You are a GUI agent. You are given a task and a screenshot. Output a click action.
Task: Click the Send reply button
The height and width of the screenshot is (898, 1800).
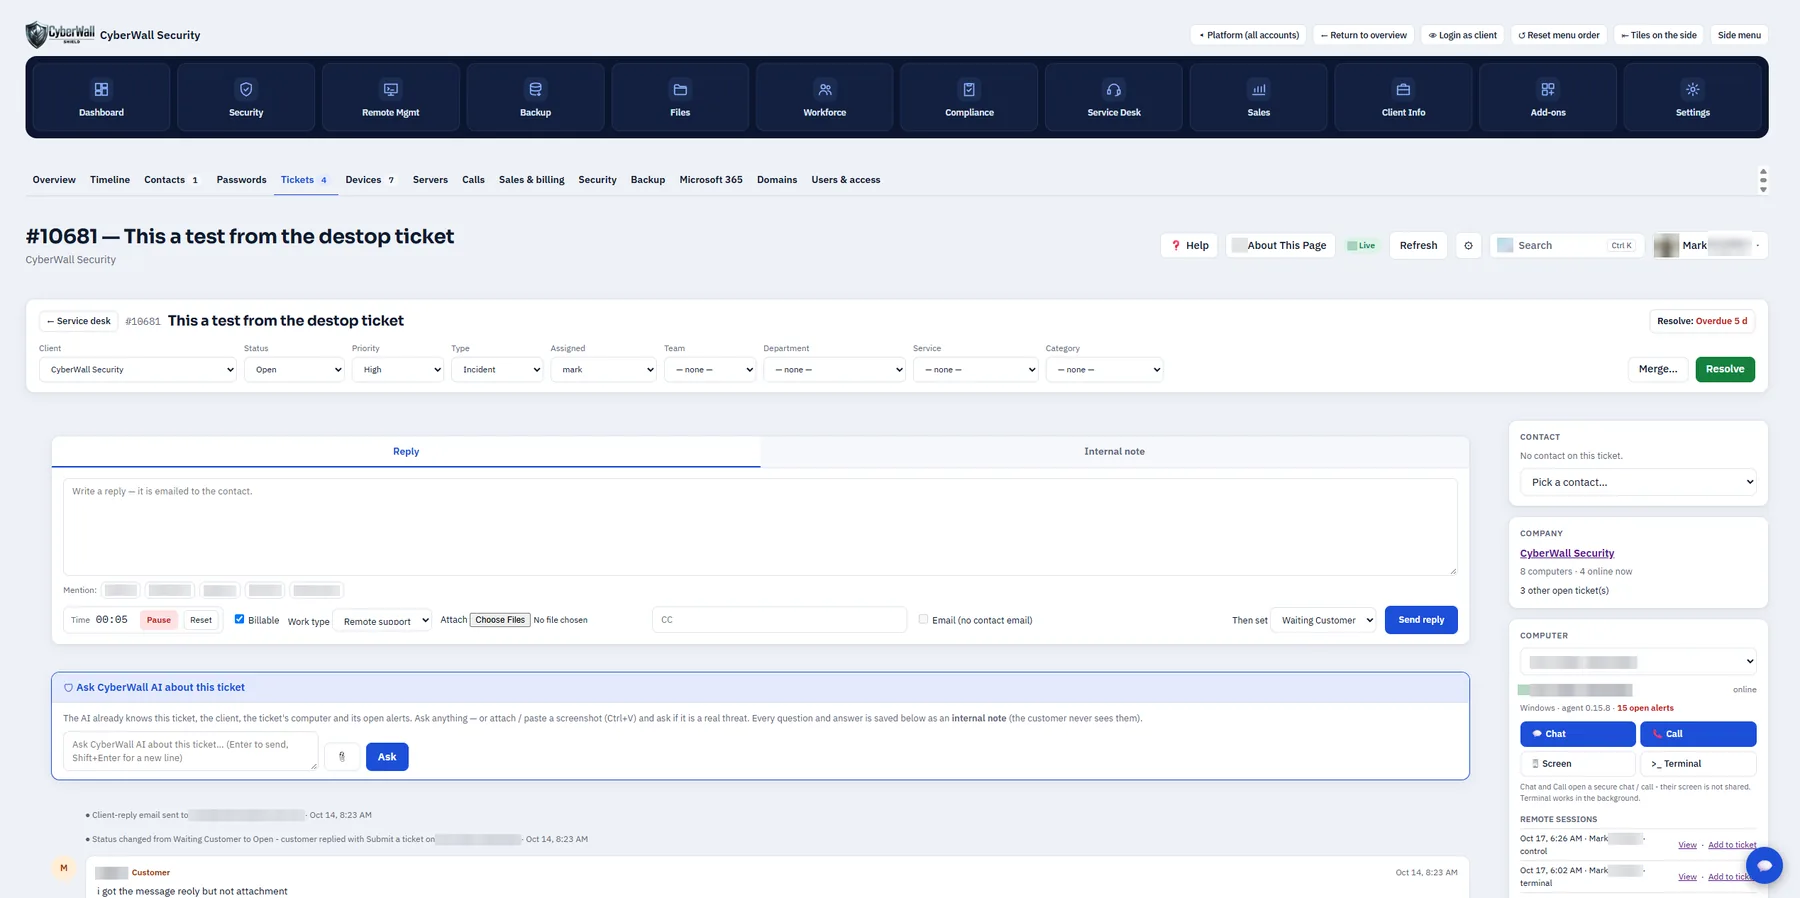coord(1421,620)
